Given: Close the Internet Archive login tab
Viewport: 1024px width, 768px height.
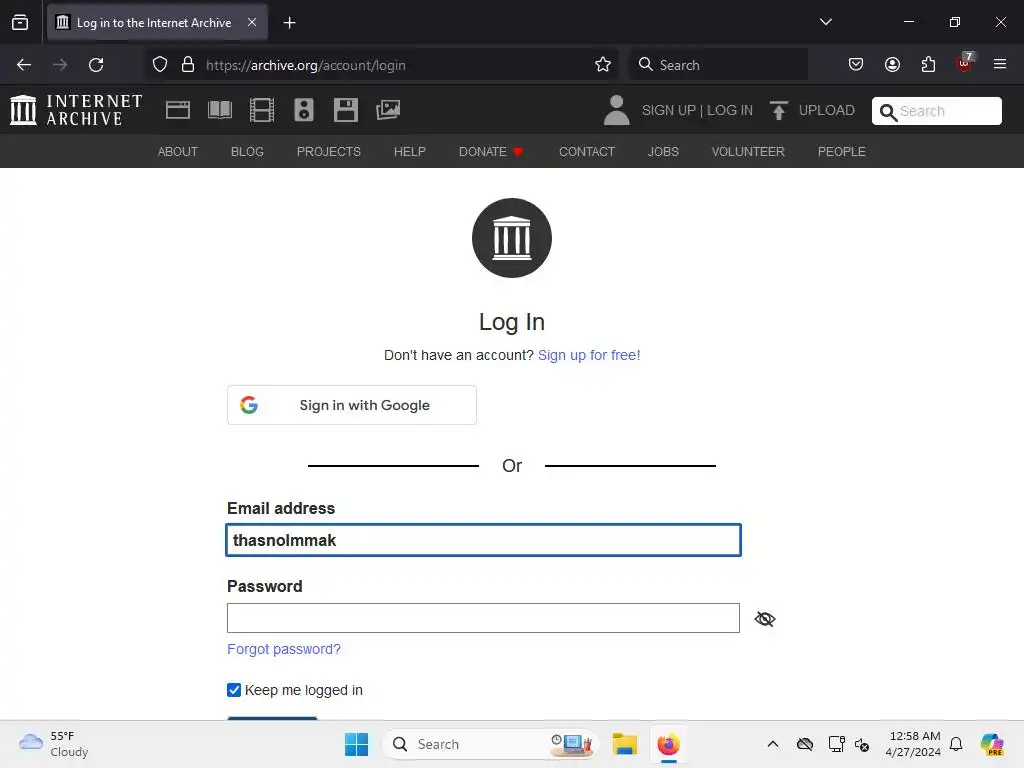Looking at the screenshot, I should click(x=252, y=22).
